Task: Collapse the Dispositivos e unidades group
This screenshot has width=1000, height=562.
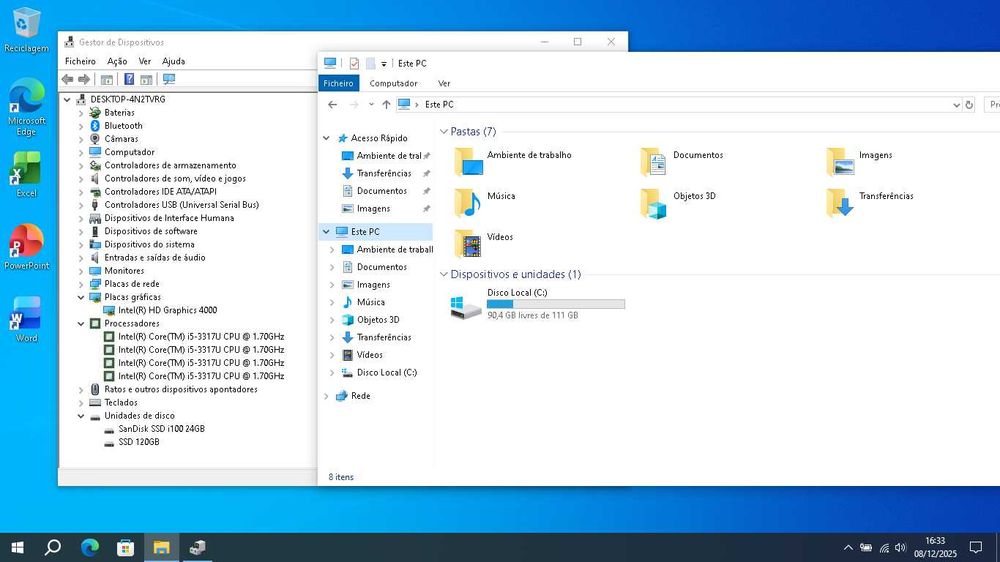Action: tap(443, 274)
